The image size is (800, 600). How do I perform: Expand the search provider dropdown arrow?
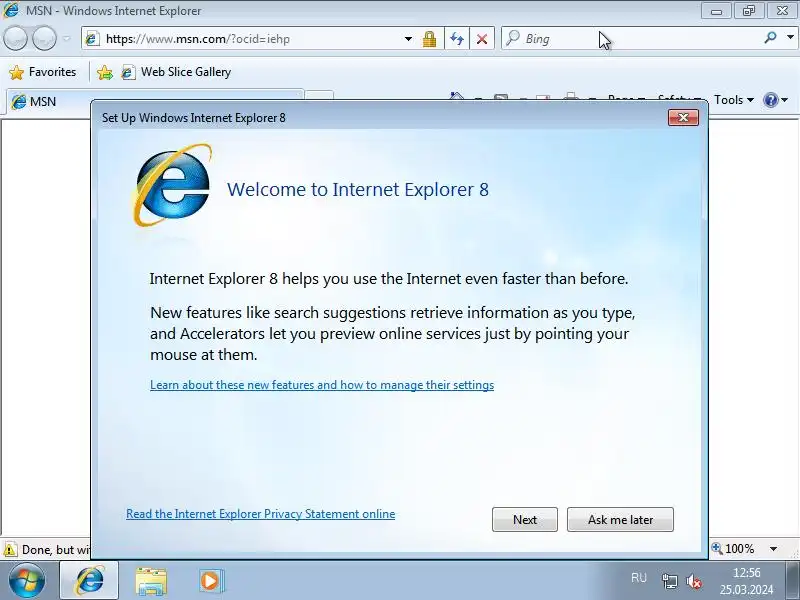790,37
